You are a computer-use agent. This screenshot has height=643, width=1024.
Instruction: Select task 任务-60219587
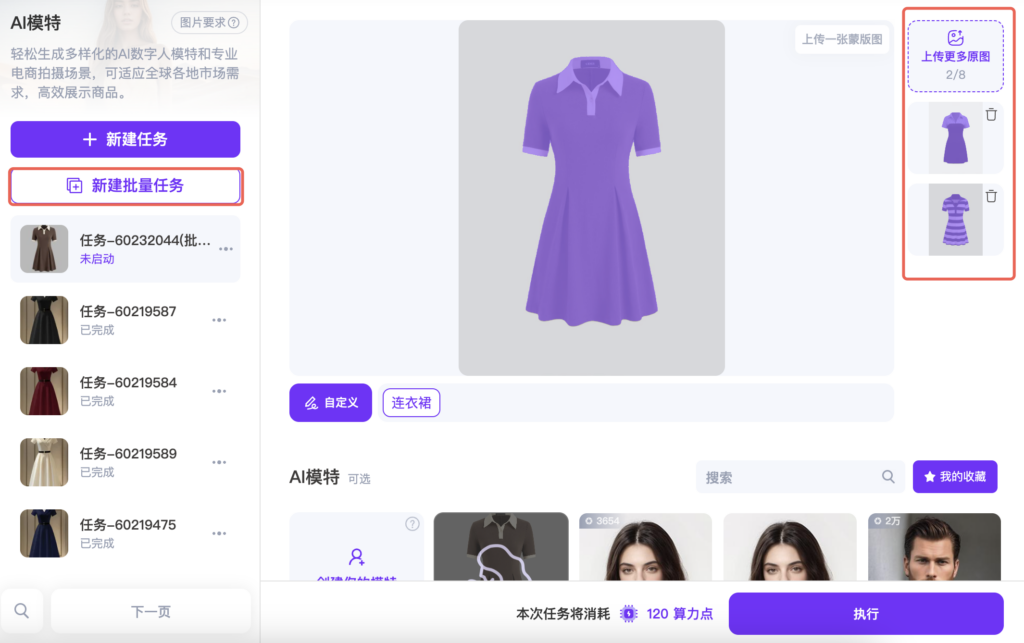click(125, 320)
